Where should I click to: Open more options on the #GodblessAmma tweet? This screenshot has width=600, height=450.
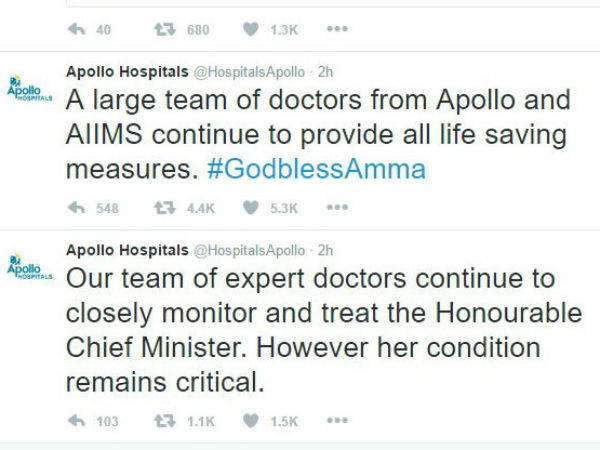coord(337,207)
